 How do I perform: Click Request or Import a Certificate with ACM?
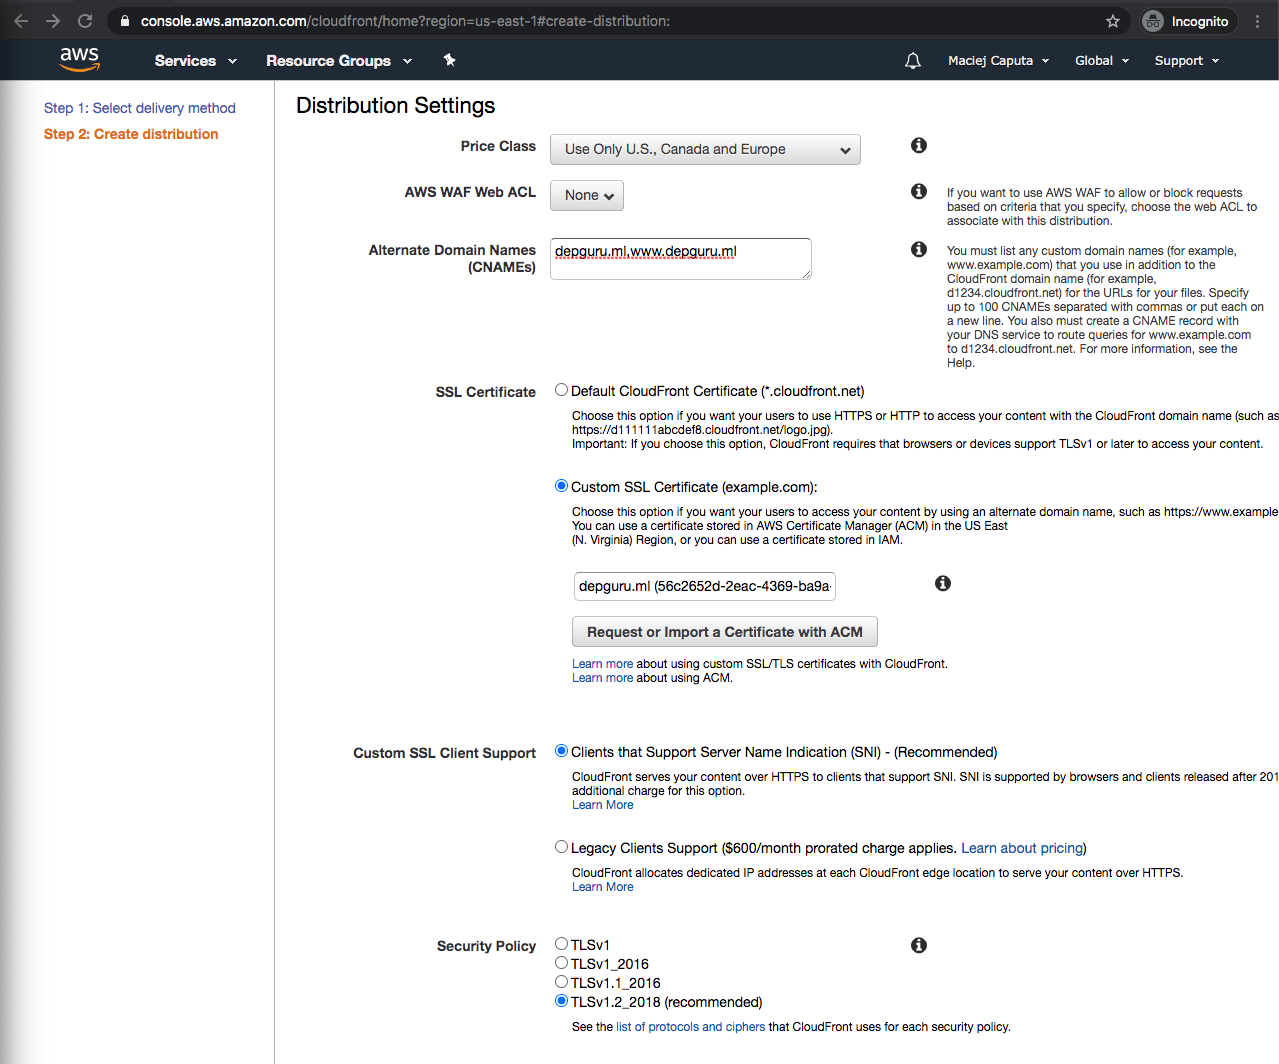click(x=724, y=632)
